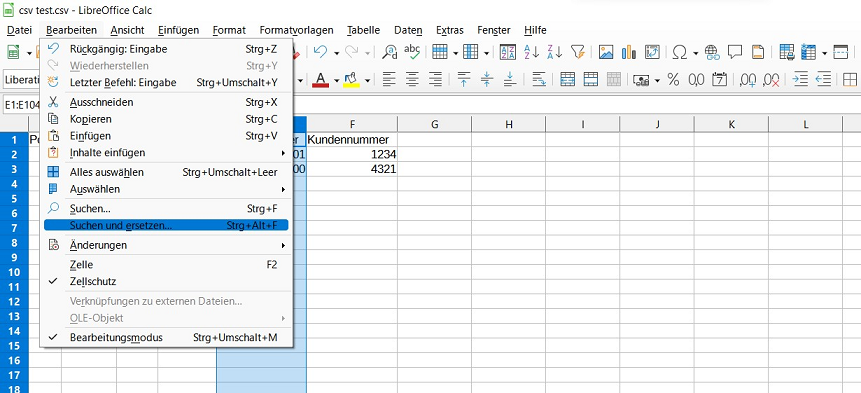Viewport: 861px width, 393px height.
Task: Select column G header
Action: (x=434, y=124)
